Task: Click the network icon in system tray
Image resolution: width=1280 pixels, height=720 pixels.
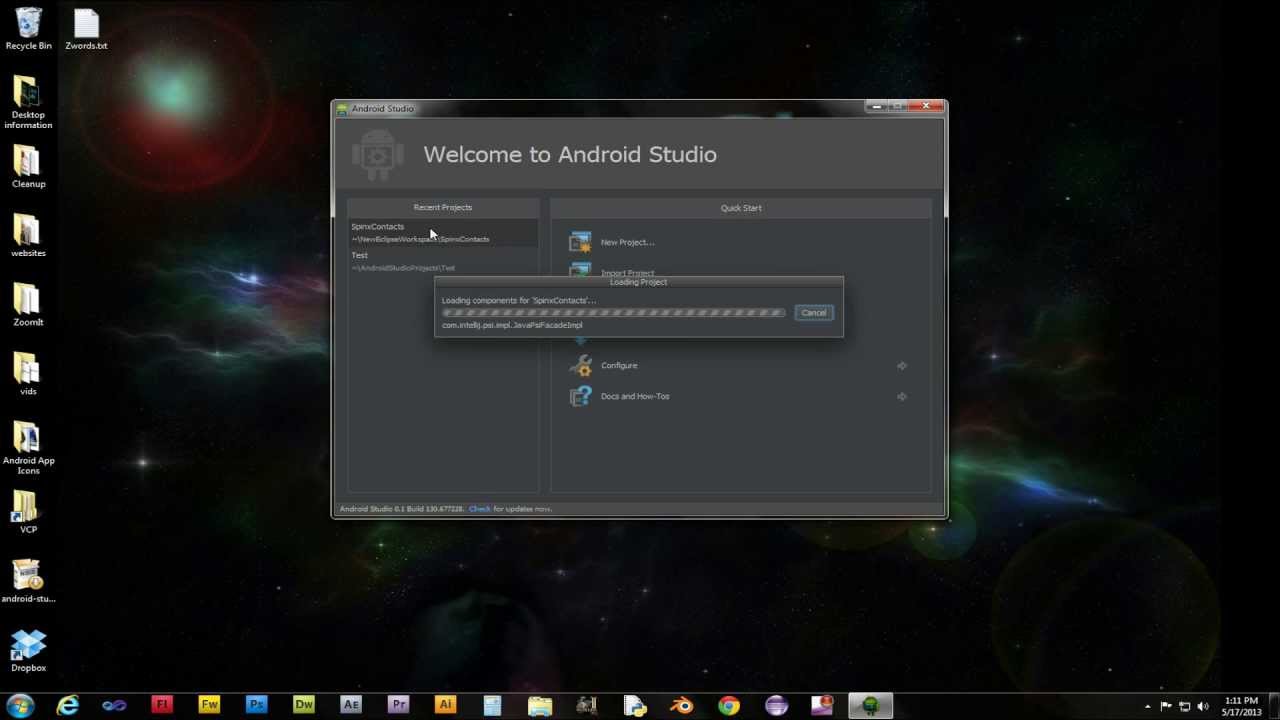Action: coord(1184,706)
